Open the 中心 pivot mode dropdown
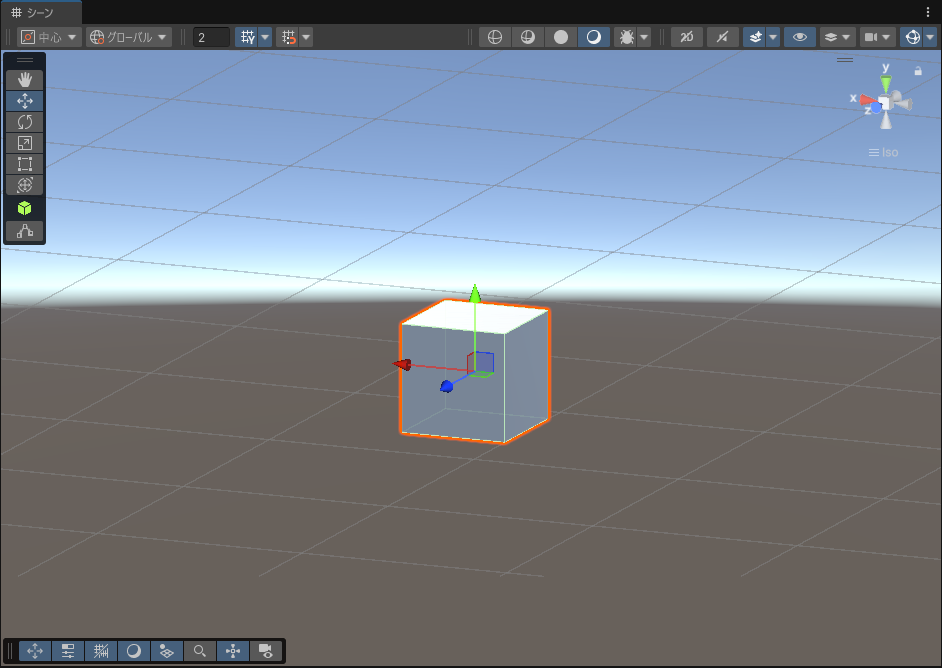 click(x=49, y=37)
